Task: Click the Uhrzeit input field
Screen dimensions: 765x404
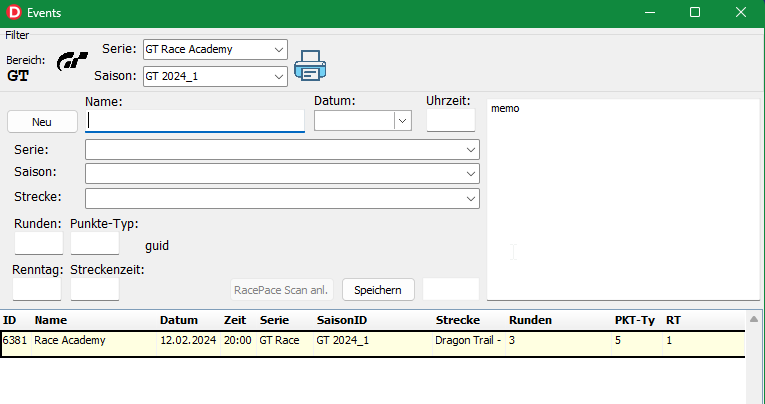Action: (x=450, y=121)
